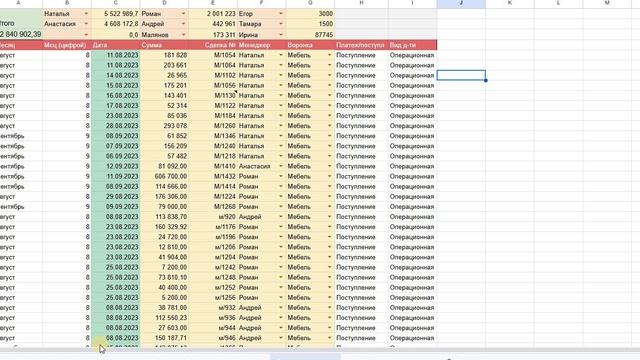Select the cell with value 3000
Viewport: 640px width, 360px height.
[x=310, y=14]
